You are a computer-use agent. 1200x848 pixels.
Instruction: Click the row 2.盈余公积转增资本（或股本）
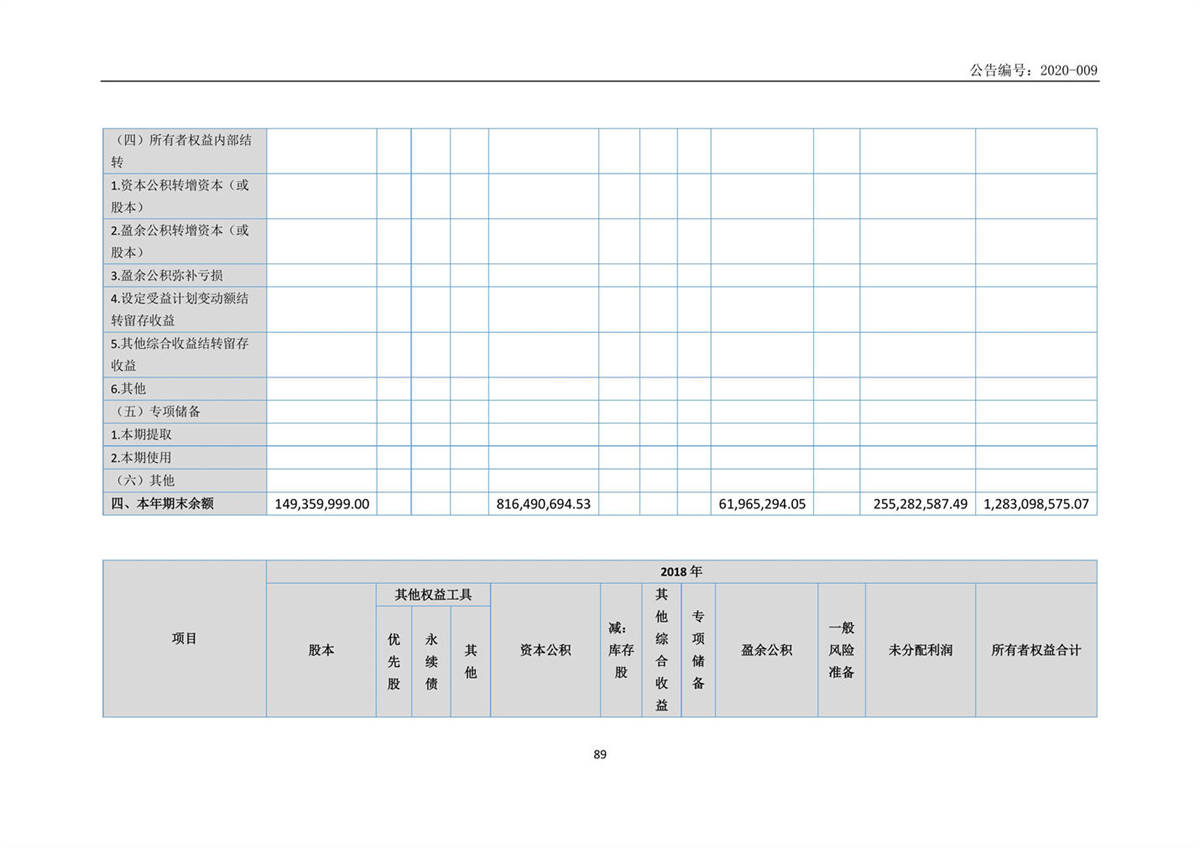(180, 241)
